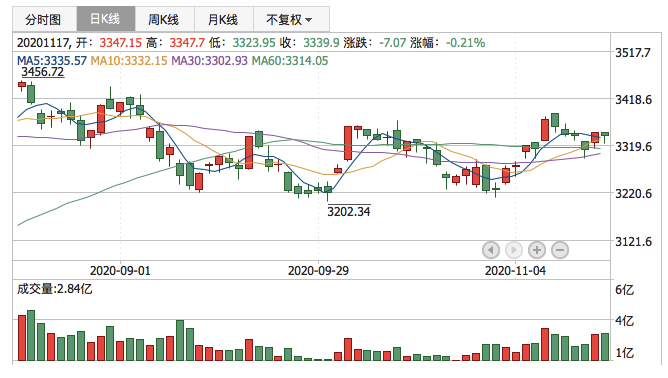Click the scroll-right arrow icon
The width and height of the screenshot is (668, 378).
(x=514, y=250)
